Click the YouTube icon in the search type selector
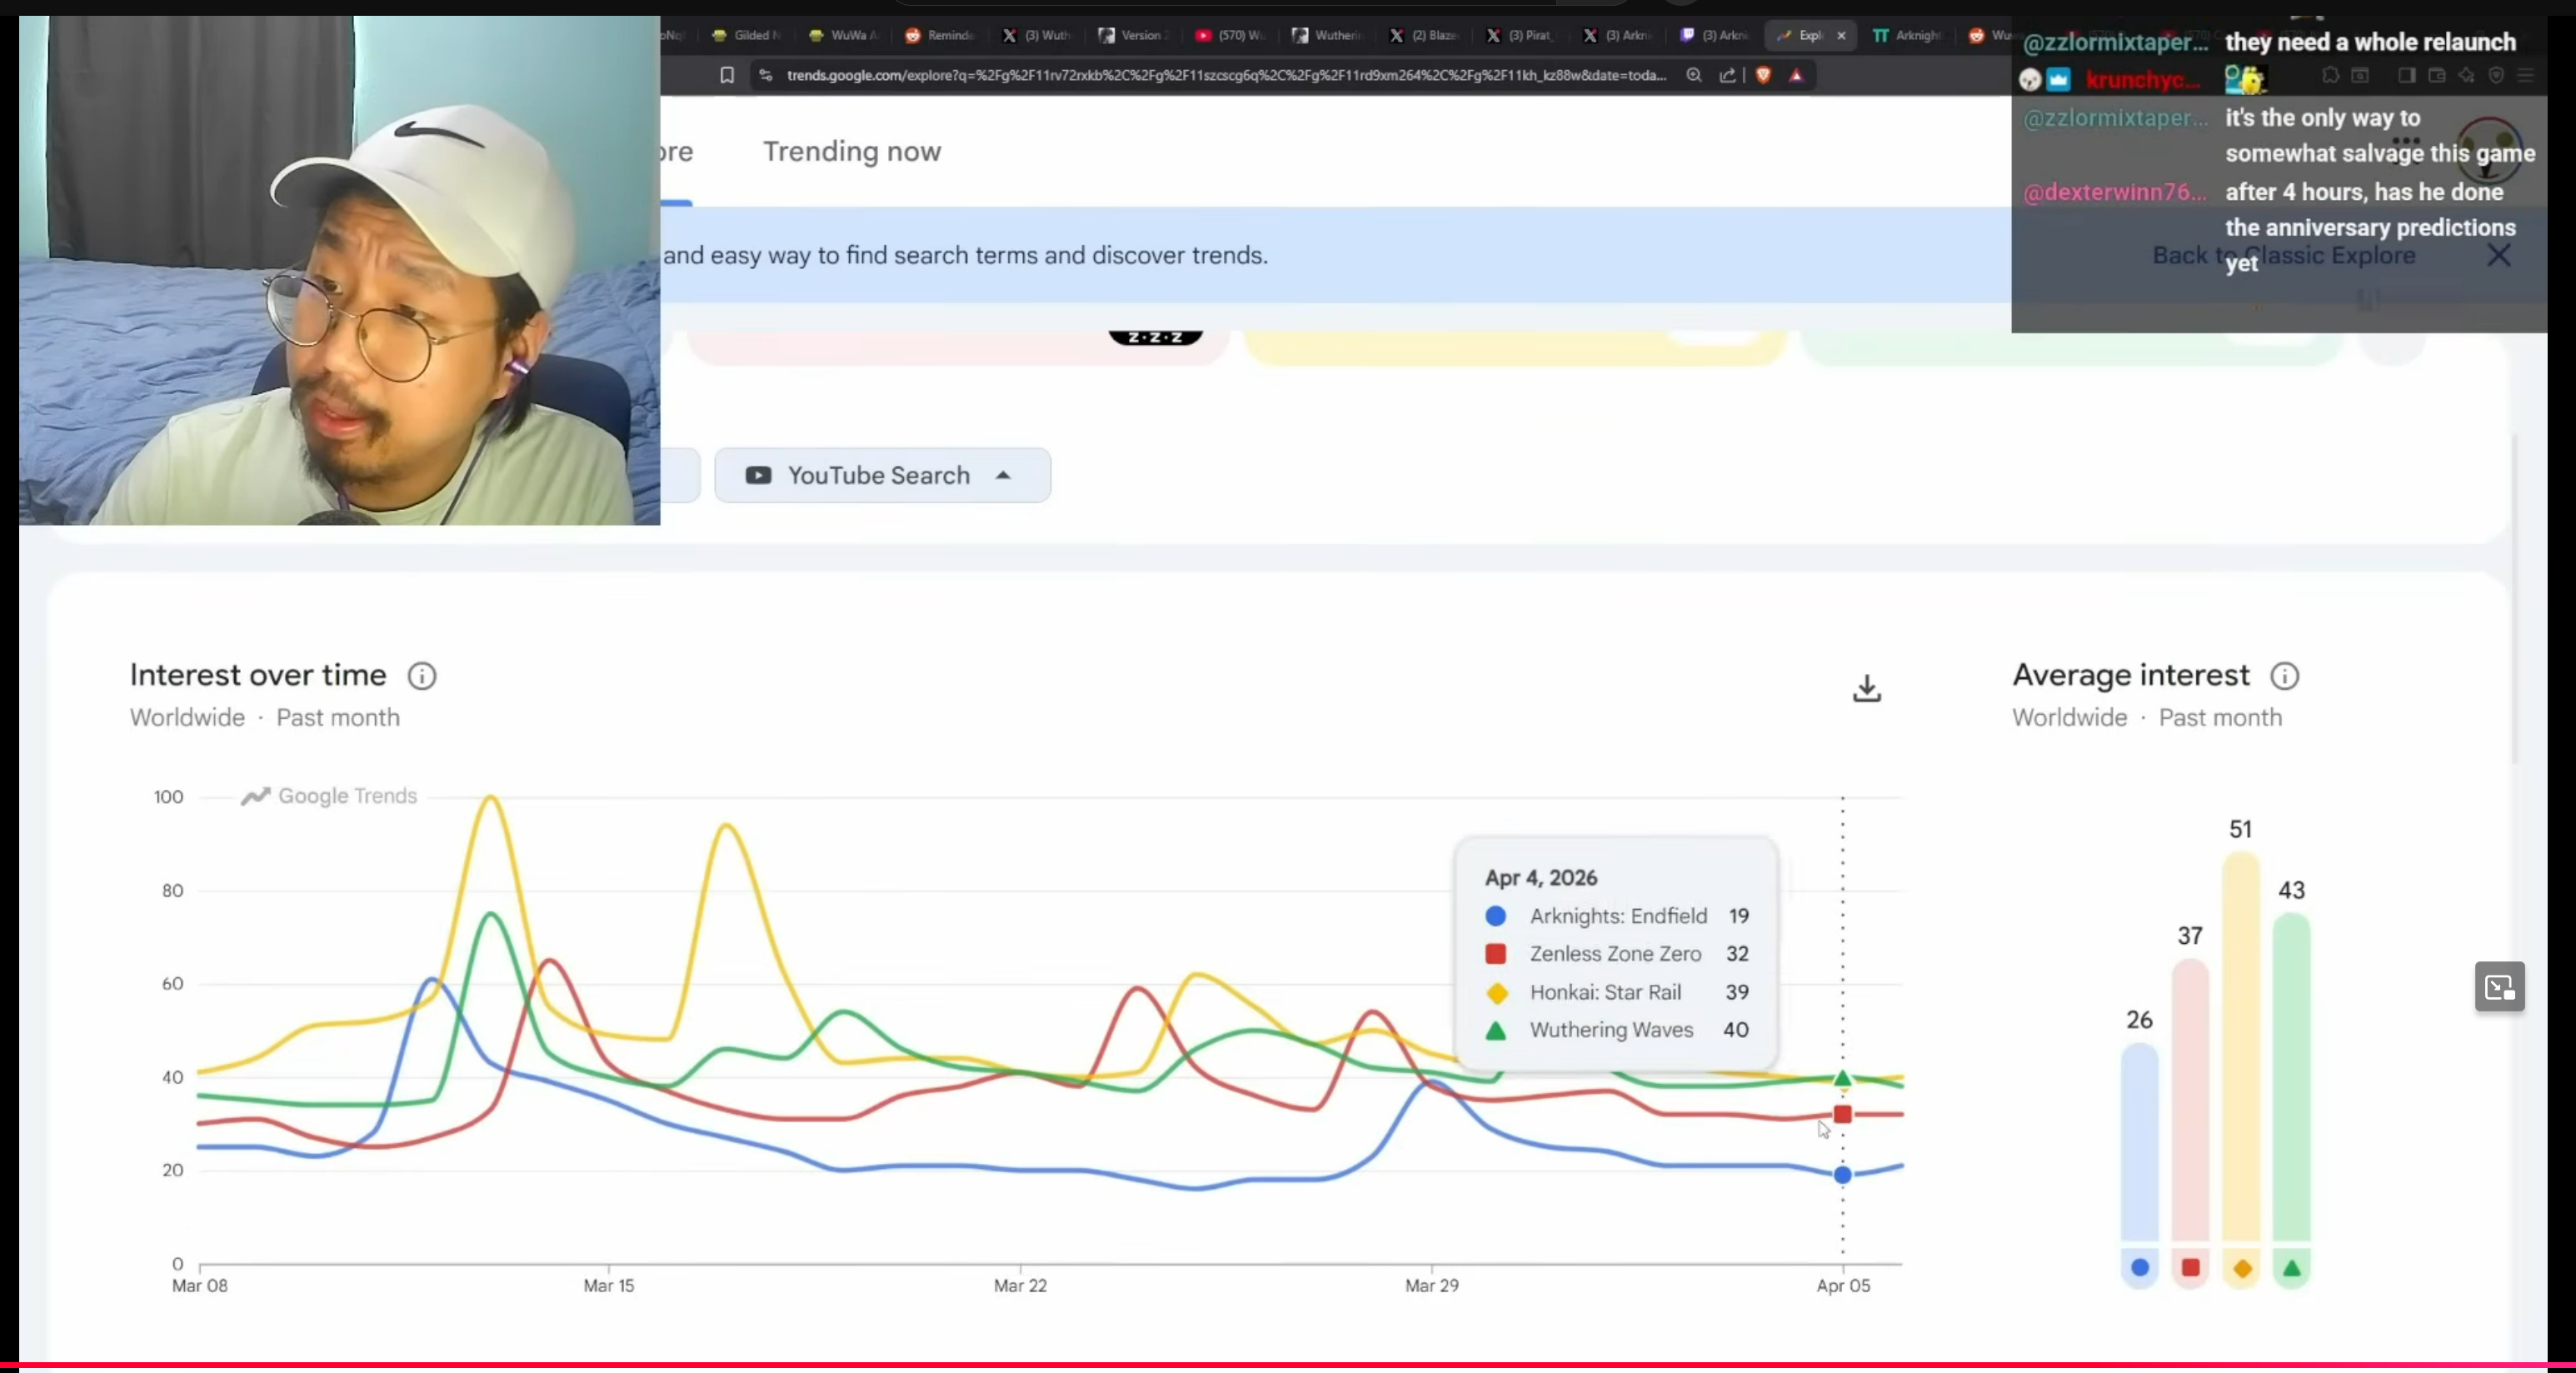Image resolution: width=2576 pixels, height=1373 pixels. [x=758, y=476]
